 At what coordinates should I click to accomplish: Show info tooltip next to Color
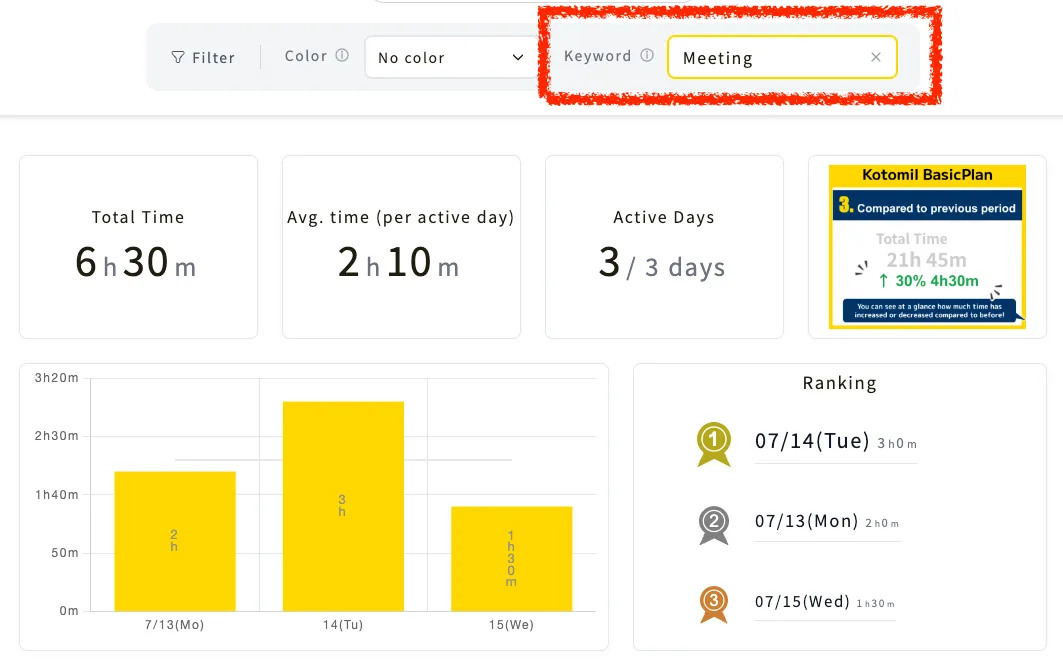[x=342, y=56]
